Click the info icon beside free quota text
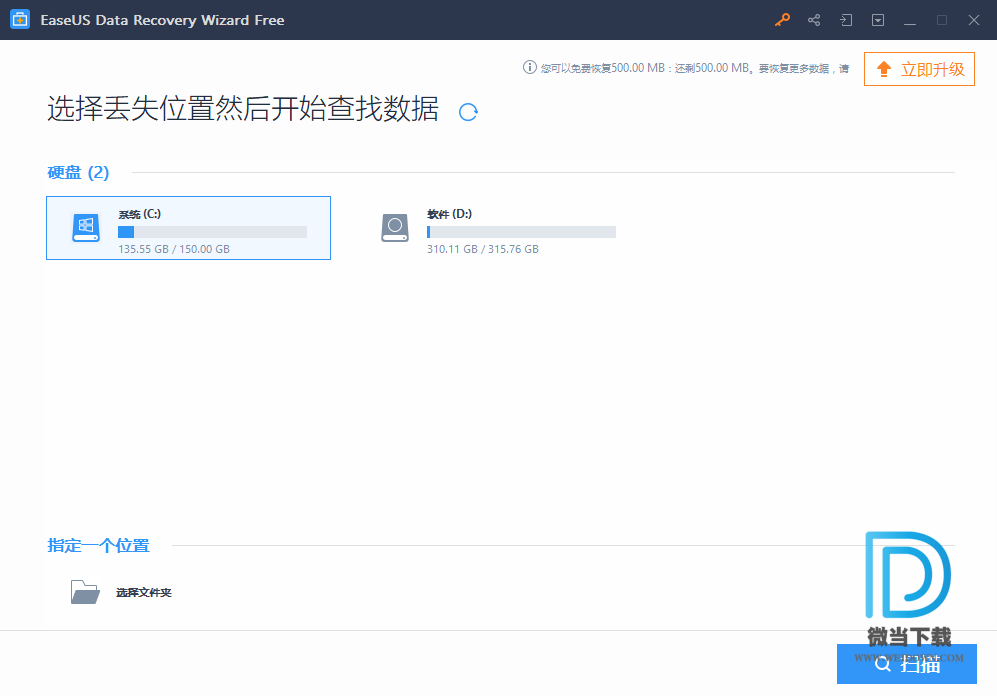Image resolution: width=997 pixels, height=696 pixels. [529, 67]
